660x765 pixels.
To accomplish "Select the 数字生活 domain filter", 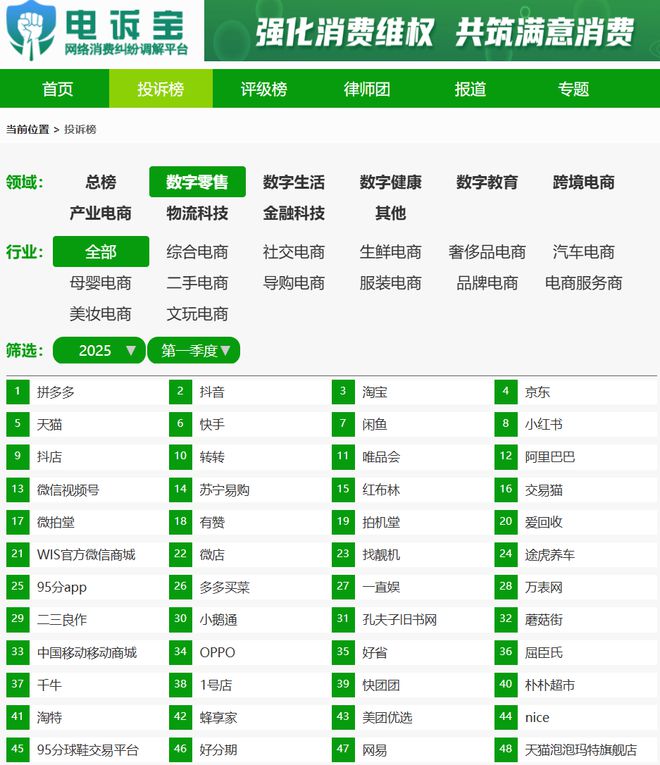I will click(x=294, y=182).
